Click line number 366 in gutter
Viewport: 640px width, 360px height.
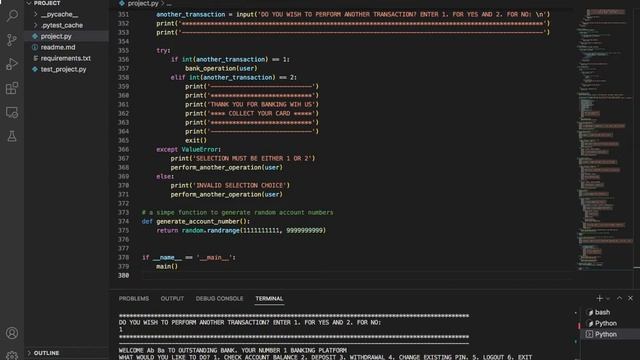(x=123, y=149)
